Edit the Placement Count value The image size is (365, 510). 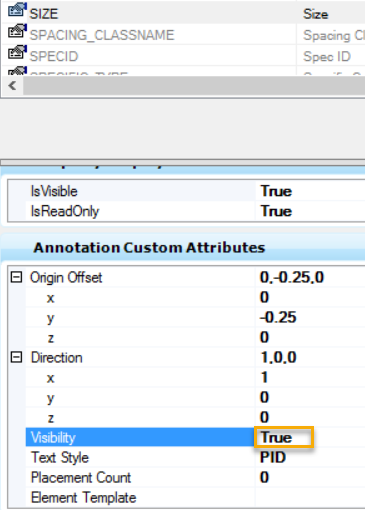tap(310, 477)
